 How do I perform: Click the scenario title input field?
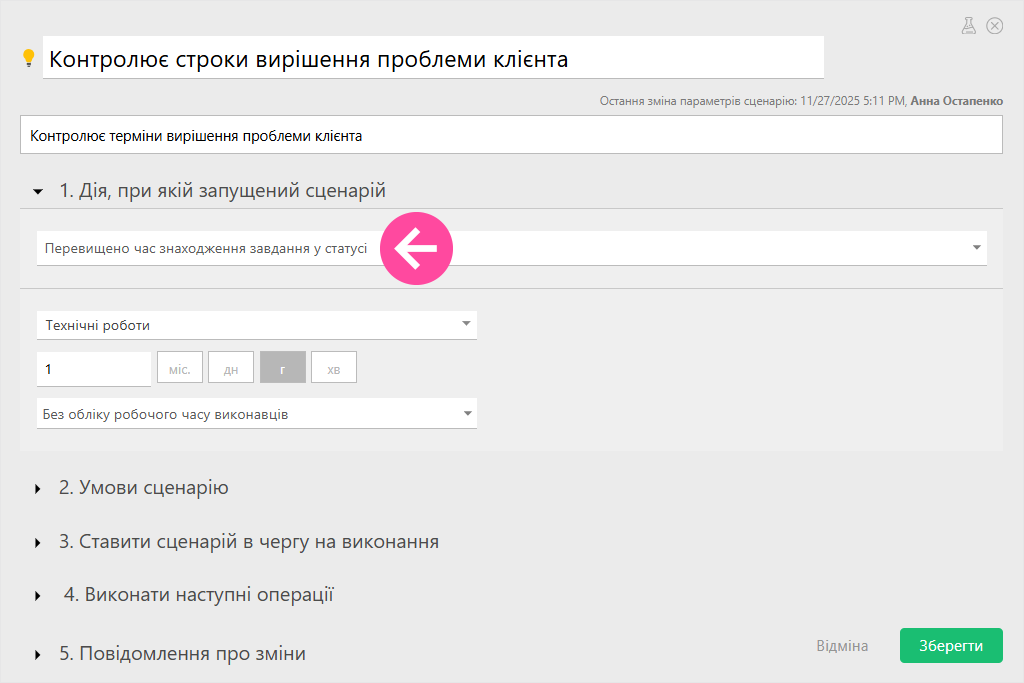tap(433, 59)
